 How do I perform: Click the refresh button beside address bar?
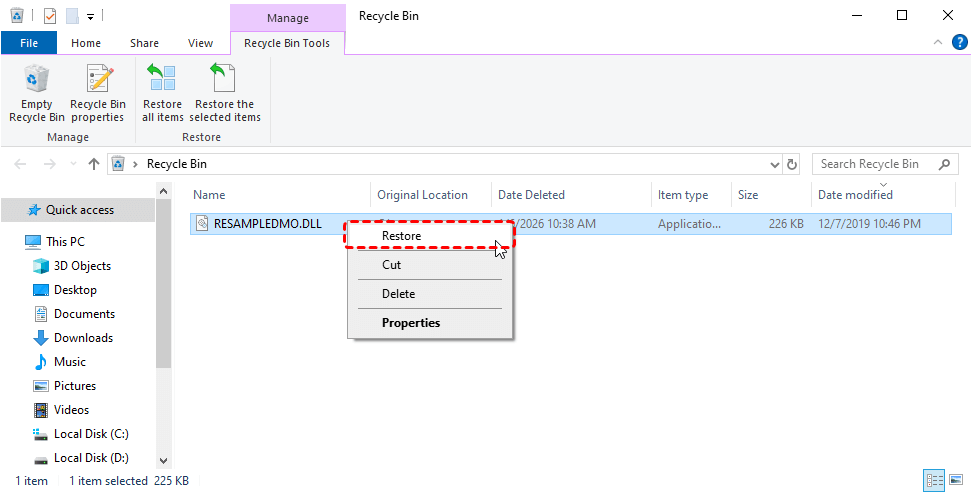coord(793,164)
